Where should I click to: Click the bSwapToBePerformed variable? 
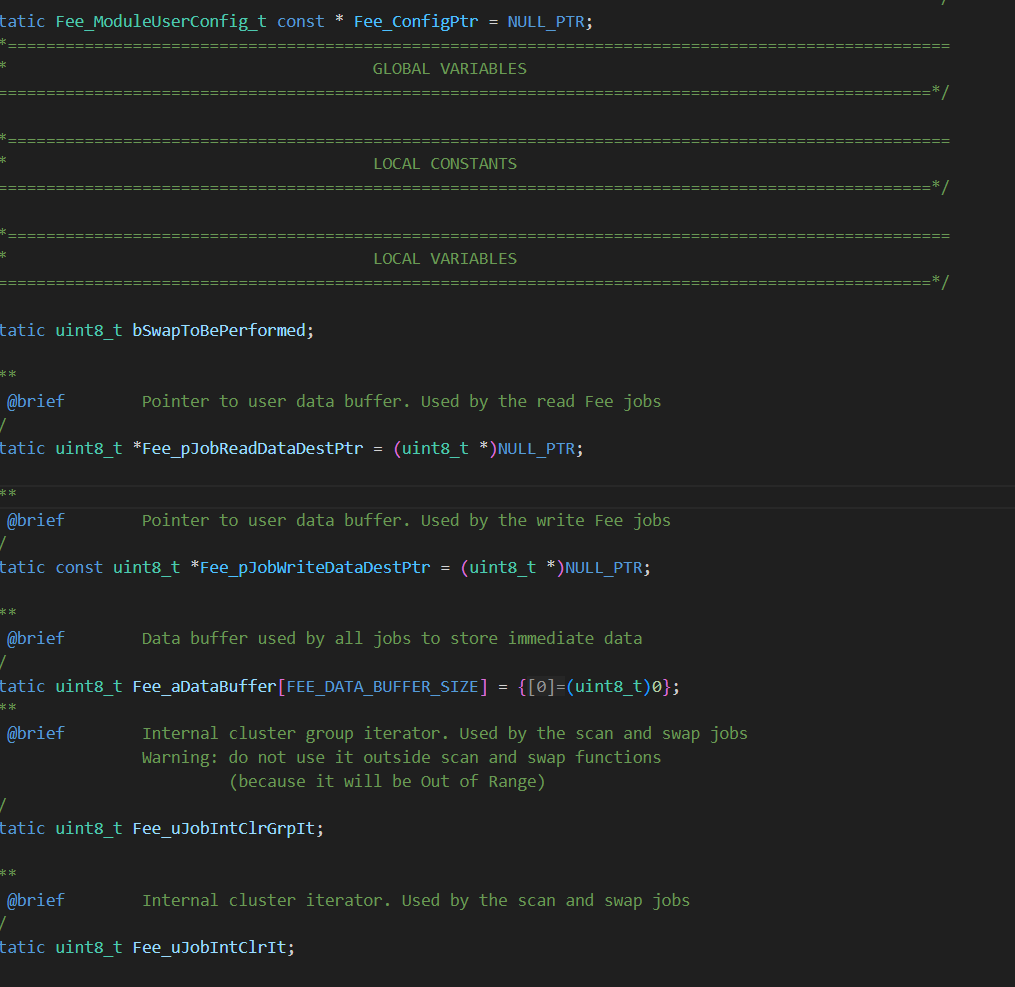(x=218, y=330)
